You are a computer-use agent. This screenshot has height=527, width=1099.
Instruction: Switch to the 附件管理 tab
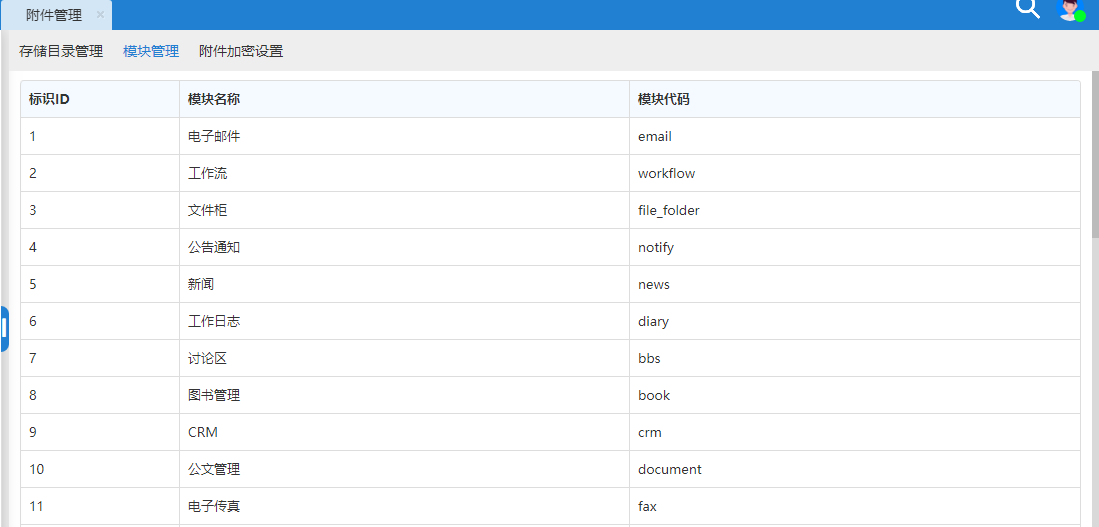[x=54, y=15]
